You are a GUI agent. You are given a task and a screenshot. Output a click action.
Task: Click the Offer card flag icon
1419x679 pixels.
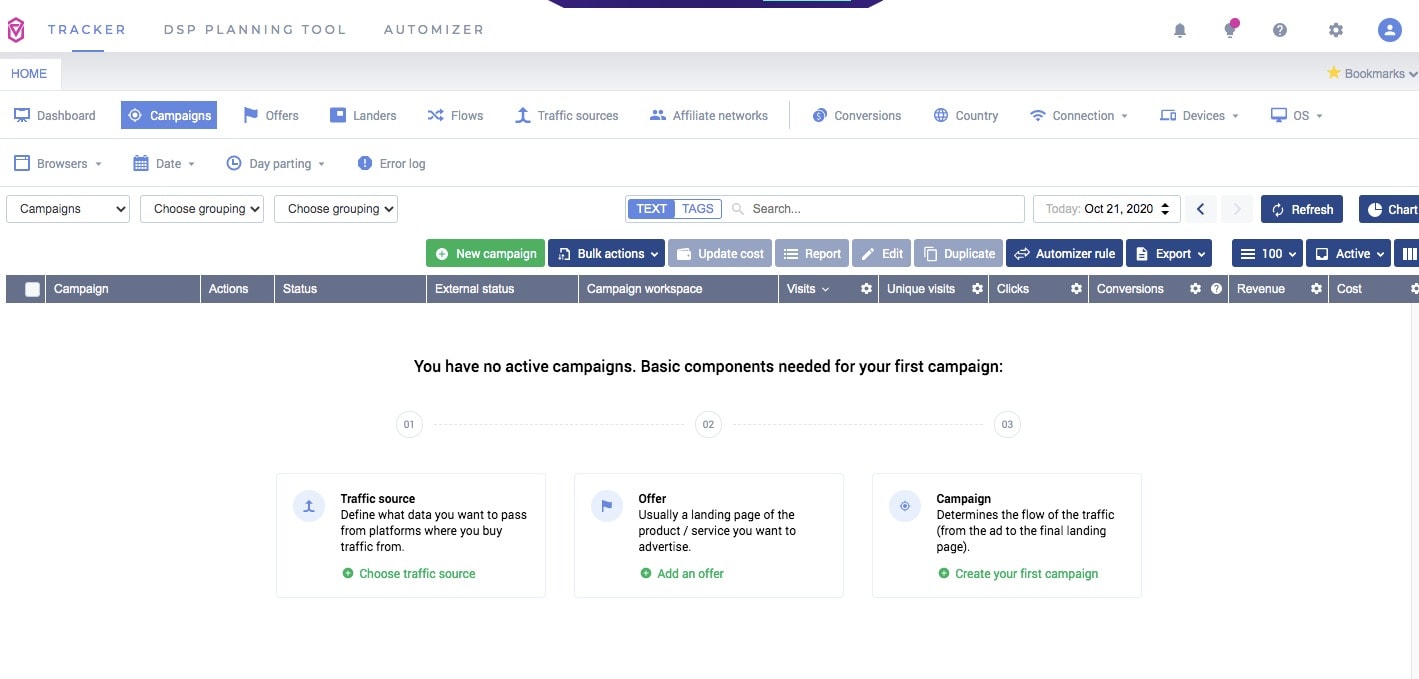click(606, 506)
